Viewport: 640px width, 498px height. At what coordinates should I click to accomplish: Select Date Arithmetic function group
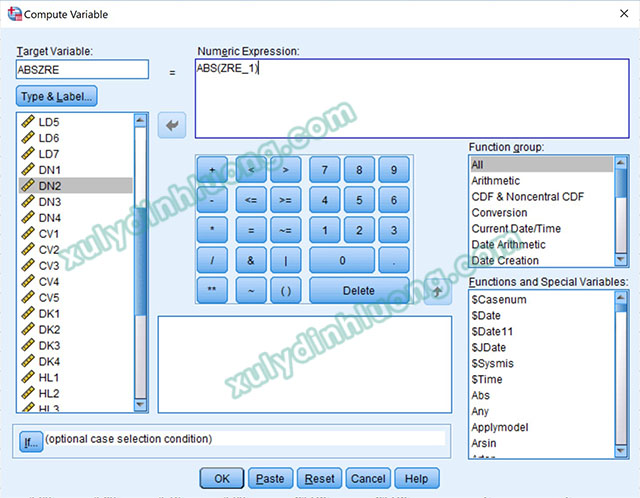tap(542, 245)
